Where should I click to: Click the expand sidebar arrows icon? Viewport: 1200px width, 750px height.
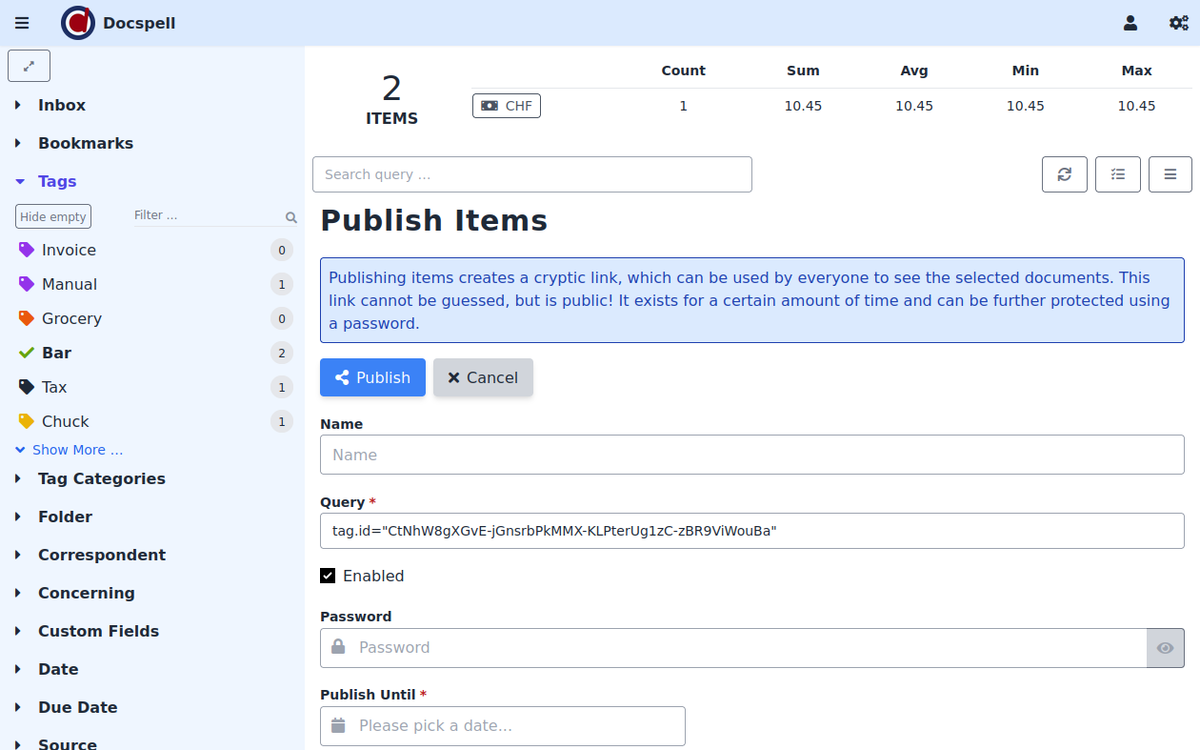[x=29, y=66]
